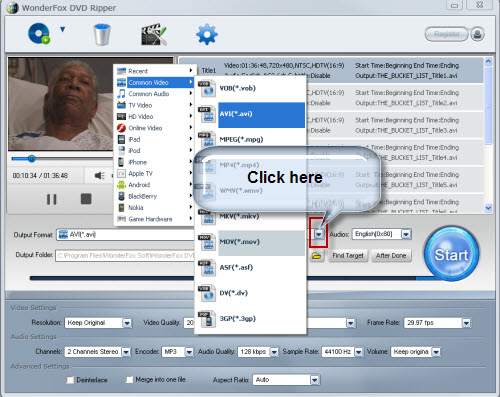The height and width of the screenshot is (397, 500).
Task: Choose the DV(*.dv) format
Action: [x=251, y=293]
